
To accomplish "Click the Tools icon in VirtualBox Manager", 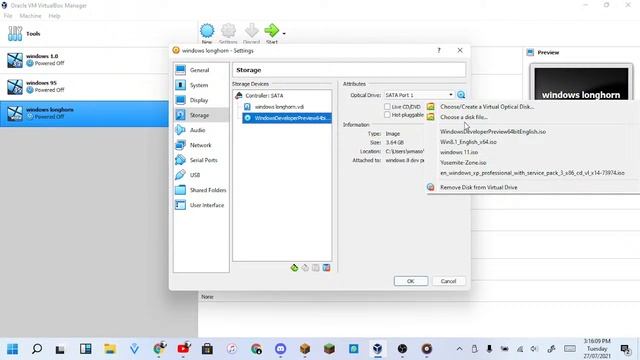I will point(15,33).
